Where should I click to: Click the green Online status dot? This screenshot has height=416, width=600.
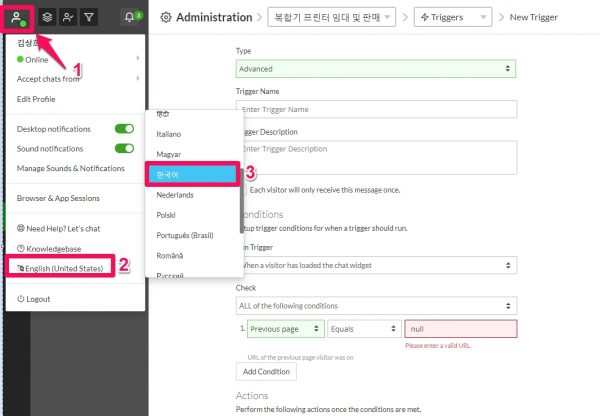pyautogui.click(x=20, y=59)
